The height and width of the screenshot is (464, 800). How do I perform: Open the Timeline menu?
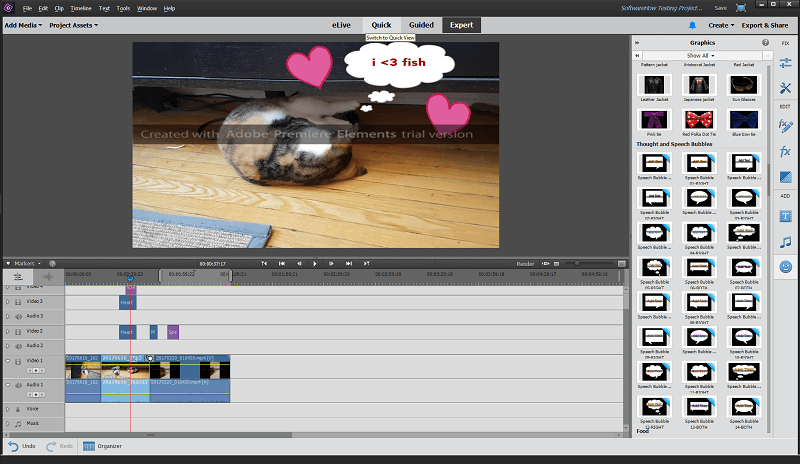pos(81,8)
